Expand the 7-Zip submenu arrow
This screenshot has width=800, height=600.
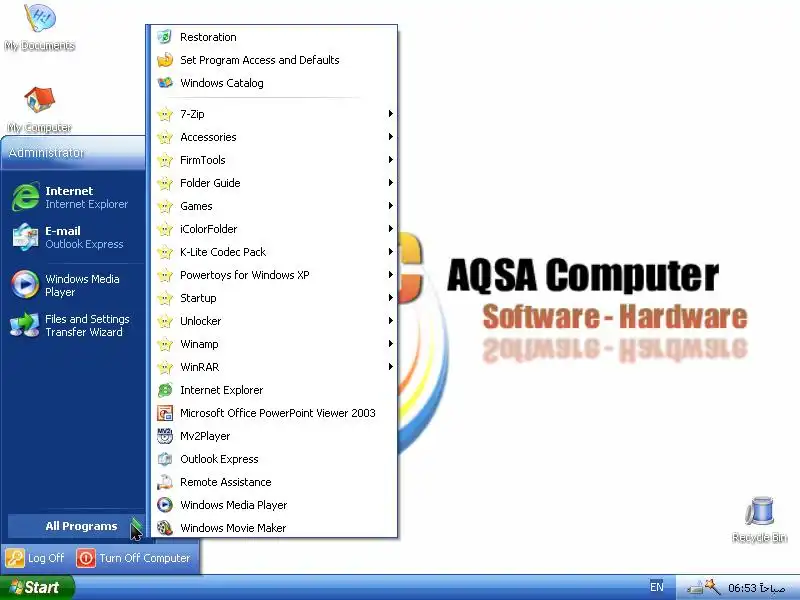tap(390, 114)
